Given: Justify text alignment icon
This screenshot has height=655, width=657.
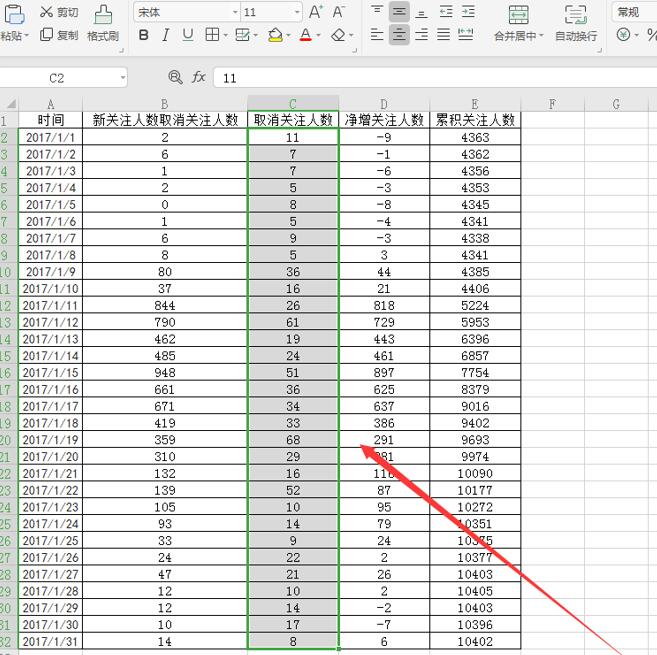Looking at the screenshot, I should point(444,34).
